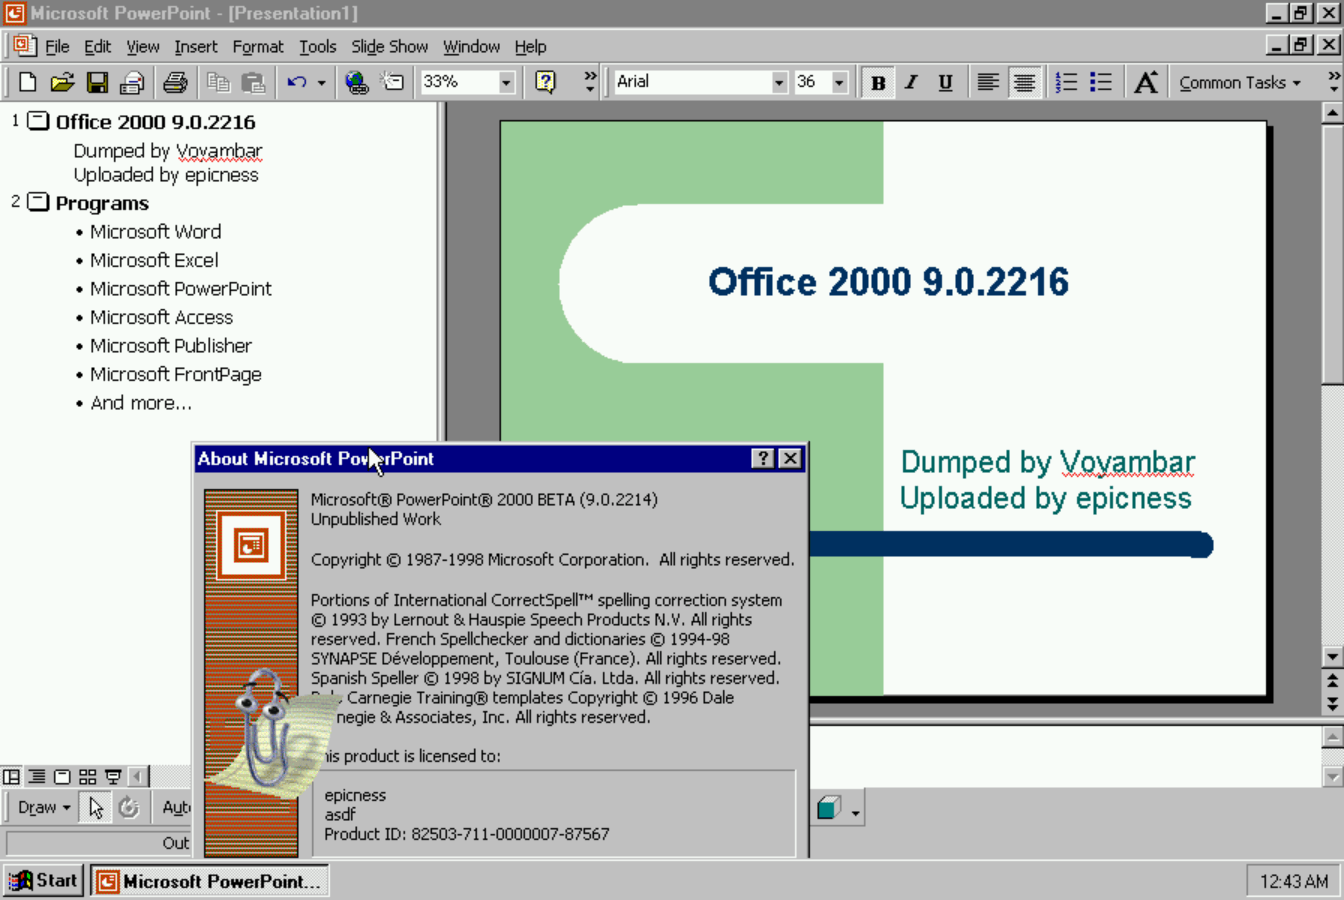
Task: Click the New Slide icon beside the globe
Action: (392, 82)
